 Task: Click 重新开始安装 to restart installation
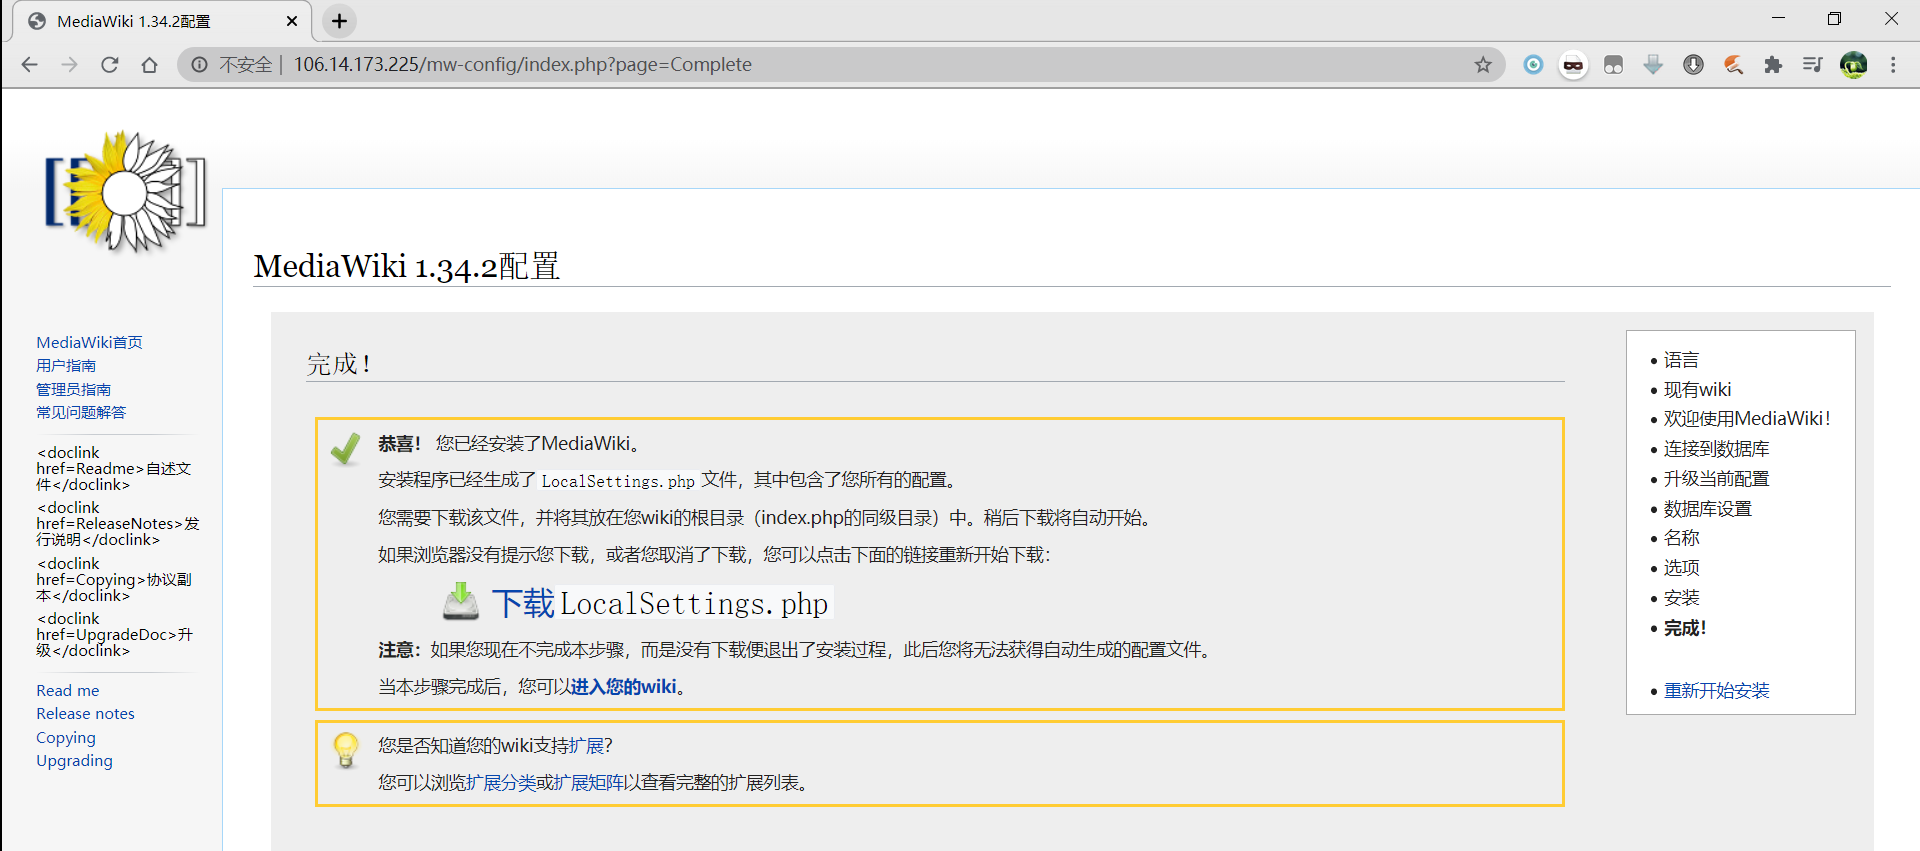point(1716,691)
